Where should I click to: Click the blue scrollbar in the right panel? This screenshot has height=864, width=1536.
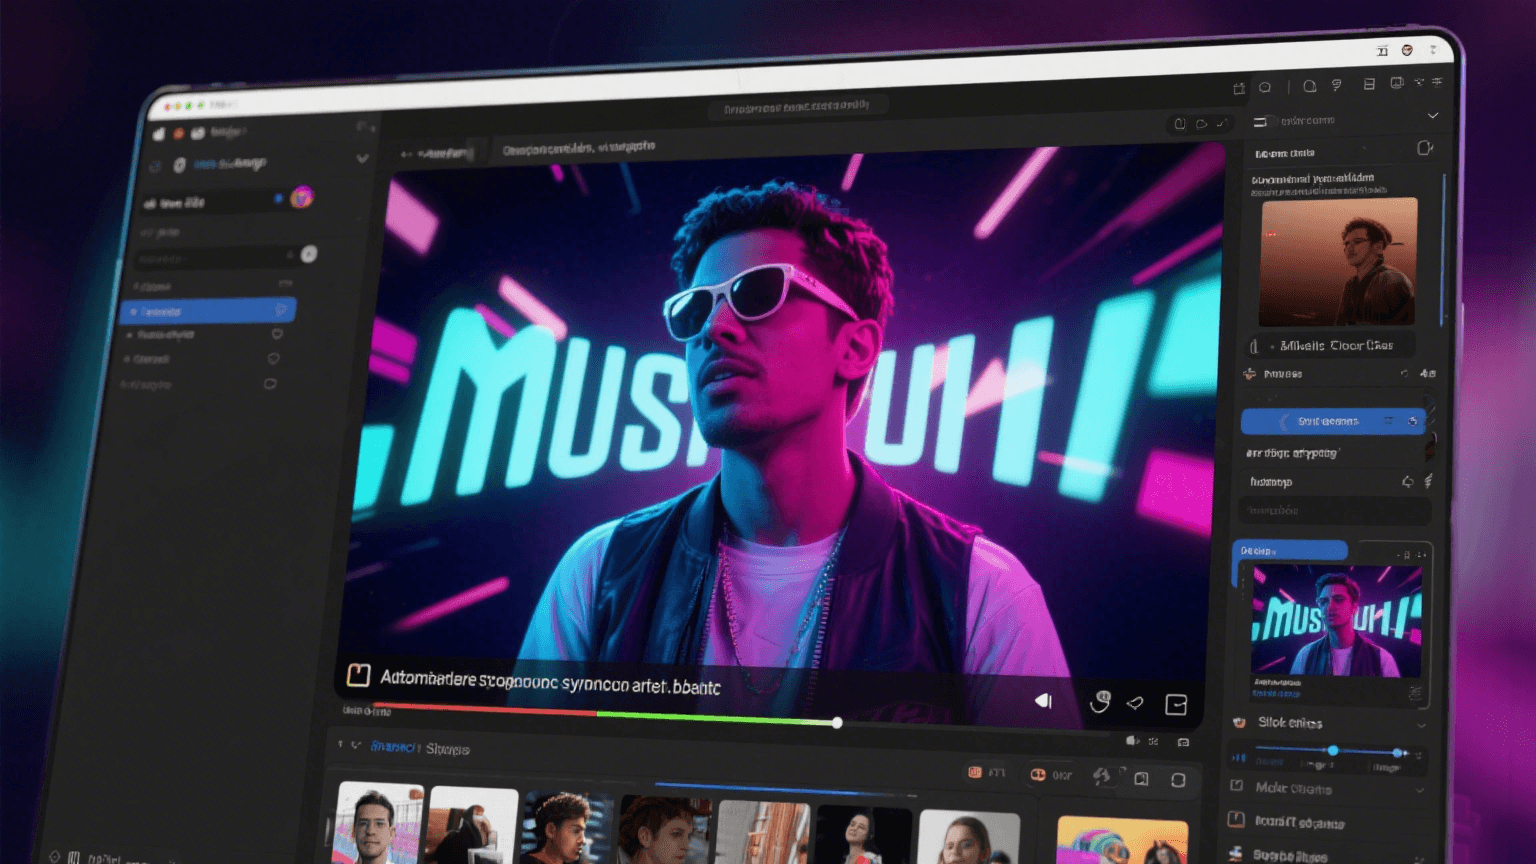click(x=1443, y=250)
